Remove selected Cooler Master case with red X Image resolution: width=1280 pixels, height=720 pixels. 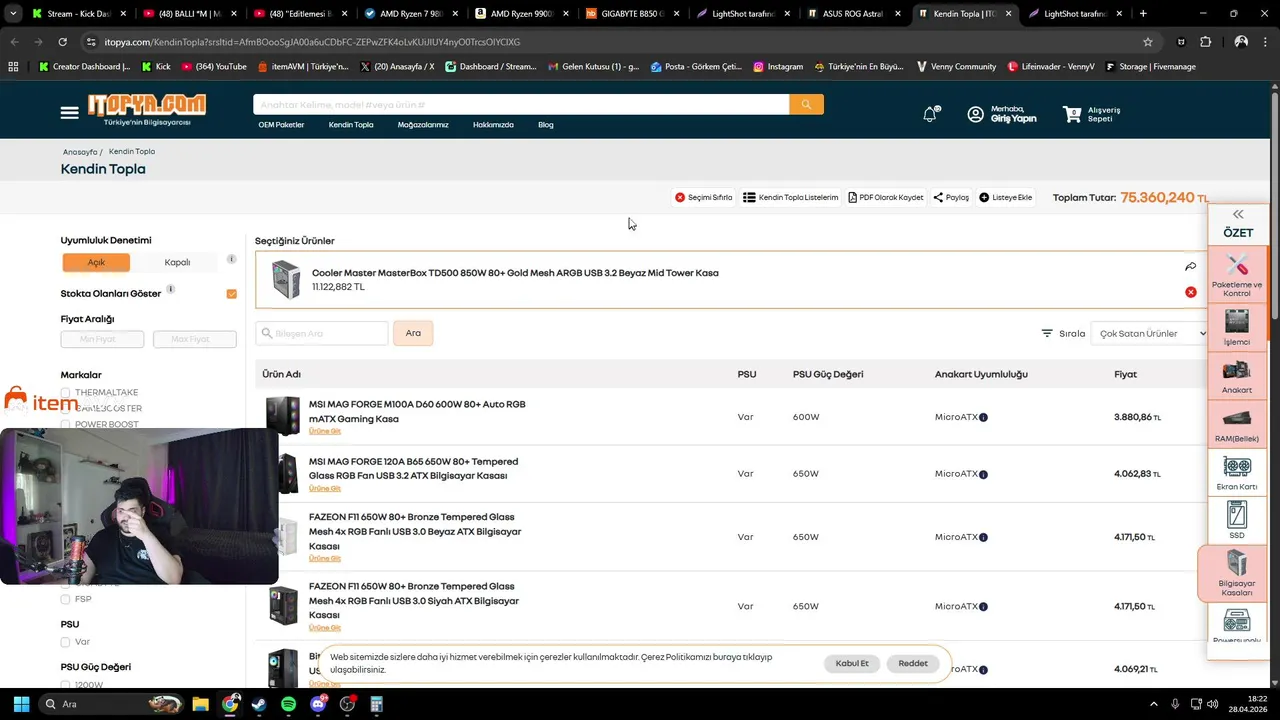[1190, 292]
